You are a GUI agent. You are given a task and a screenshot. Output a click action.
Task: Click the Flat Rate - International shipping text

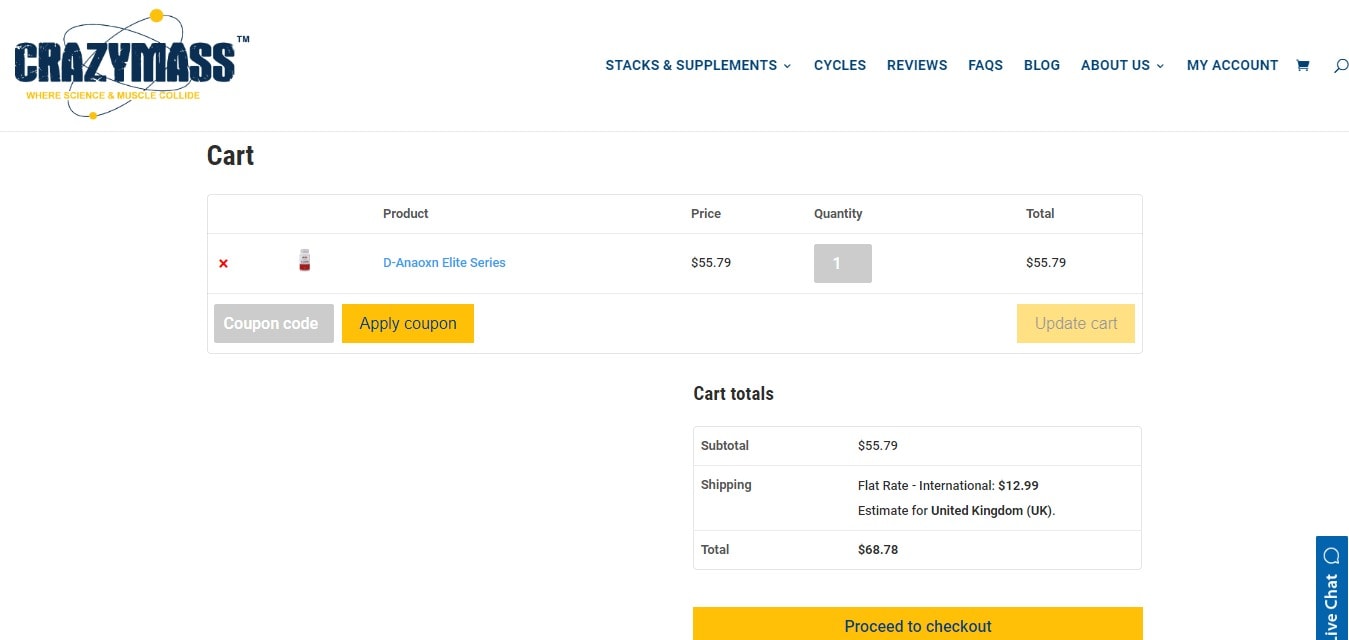pyautogui.click(x=948, y=485)
